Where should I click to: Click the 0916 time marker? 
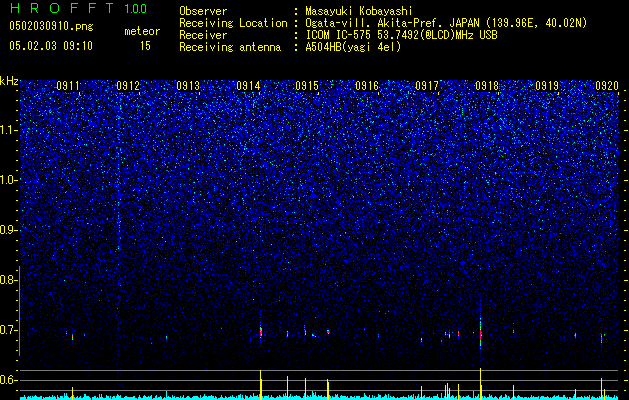[367, 86]
